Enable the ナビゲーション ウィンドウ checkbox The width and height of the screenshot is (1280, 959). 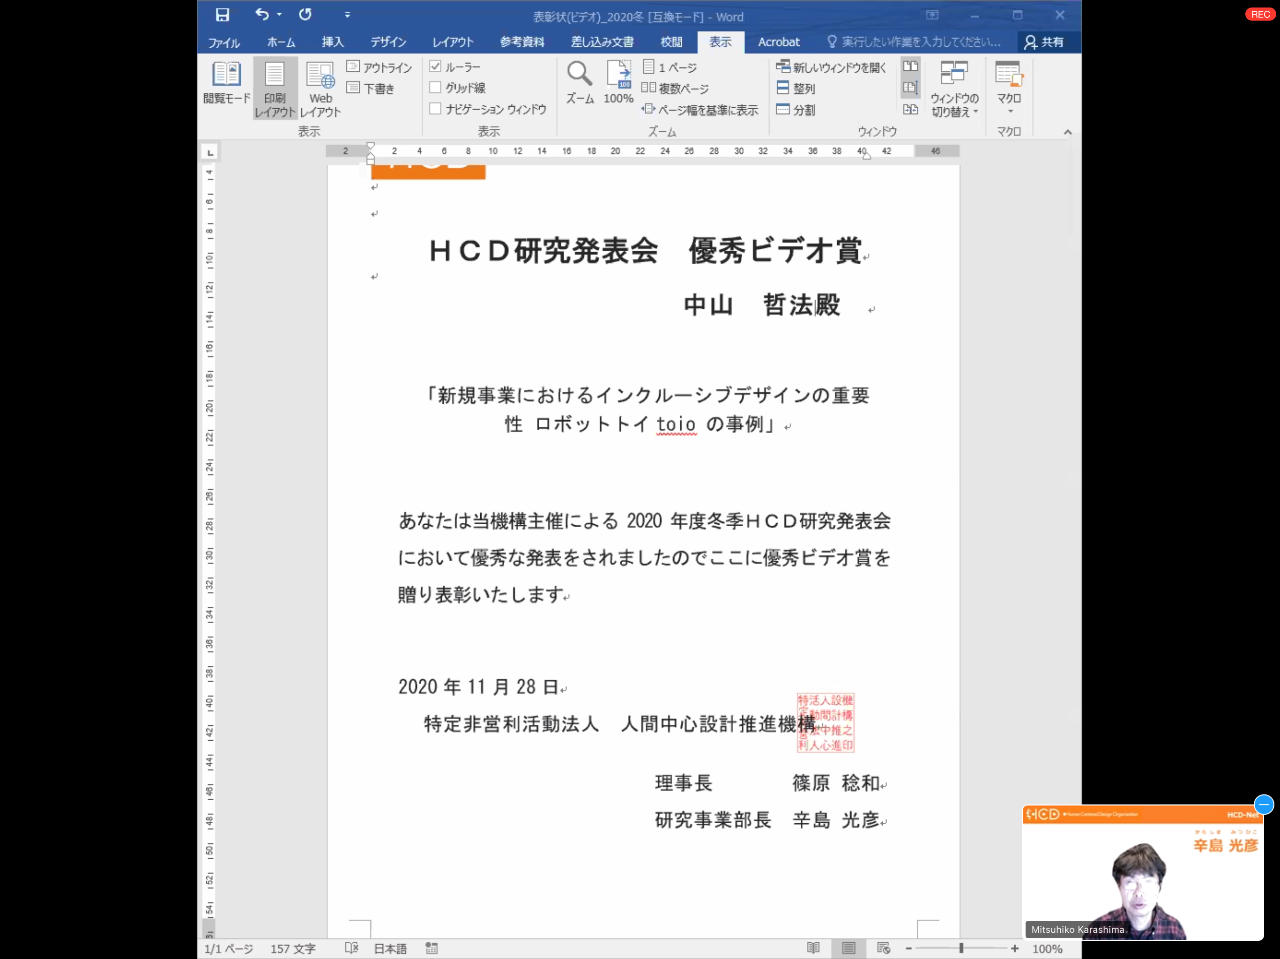tap(435, 109)
